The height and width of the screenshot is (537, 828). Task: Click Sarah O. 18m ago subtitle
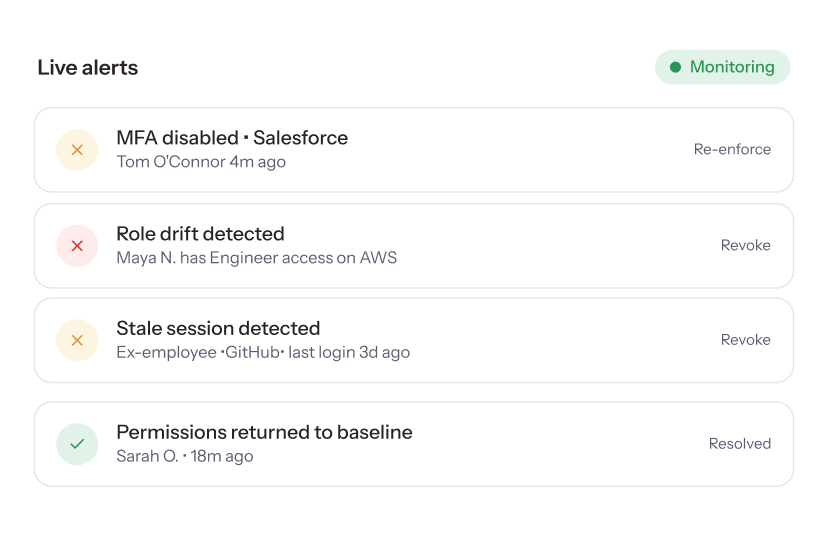(x=184, y=456)
